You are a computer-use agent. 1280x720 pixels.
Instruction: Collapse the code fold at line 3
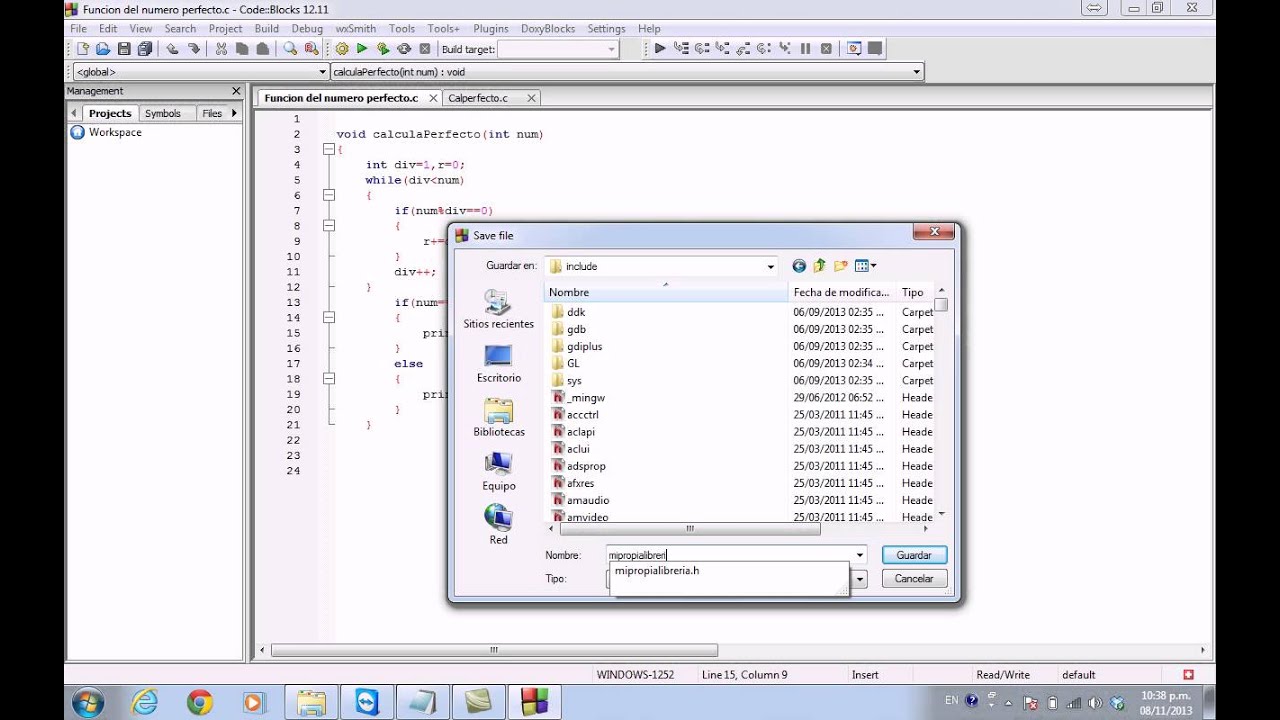coord(328,150)
